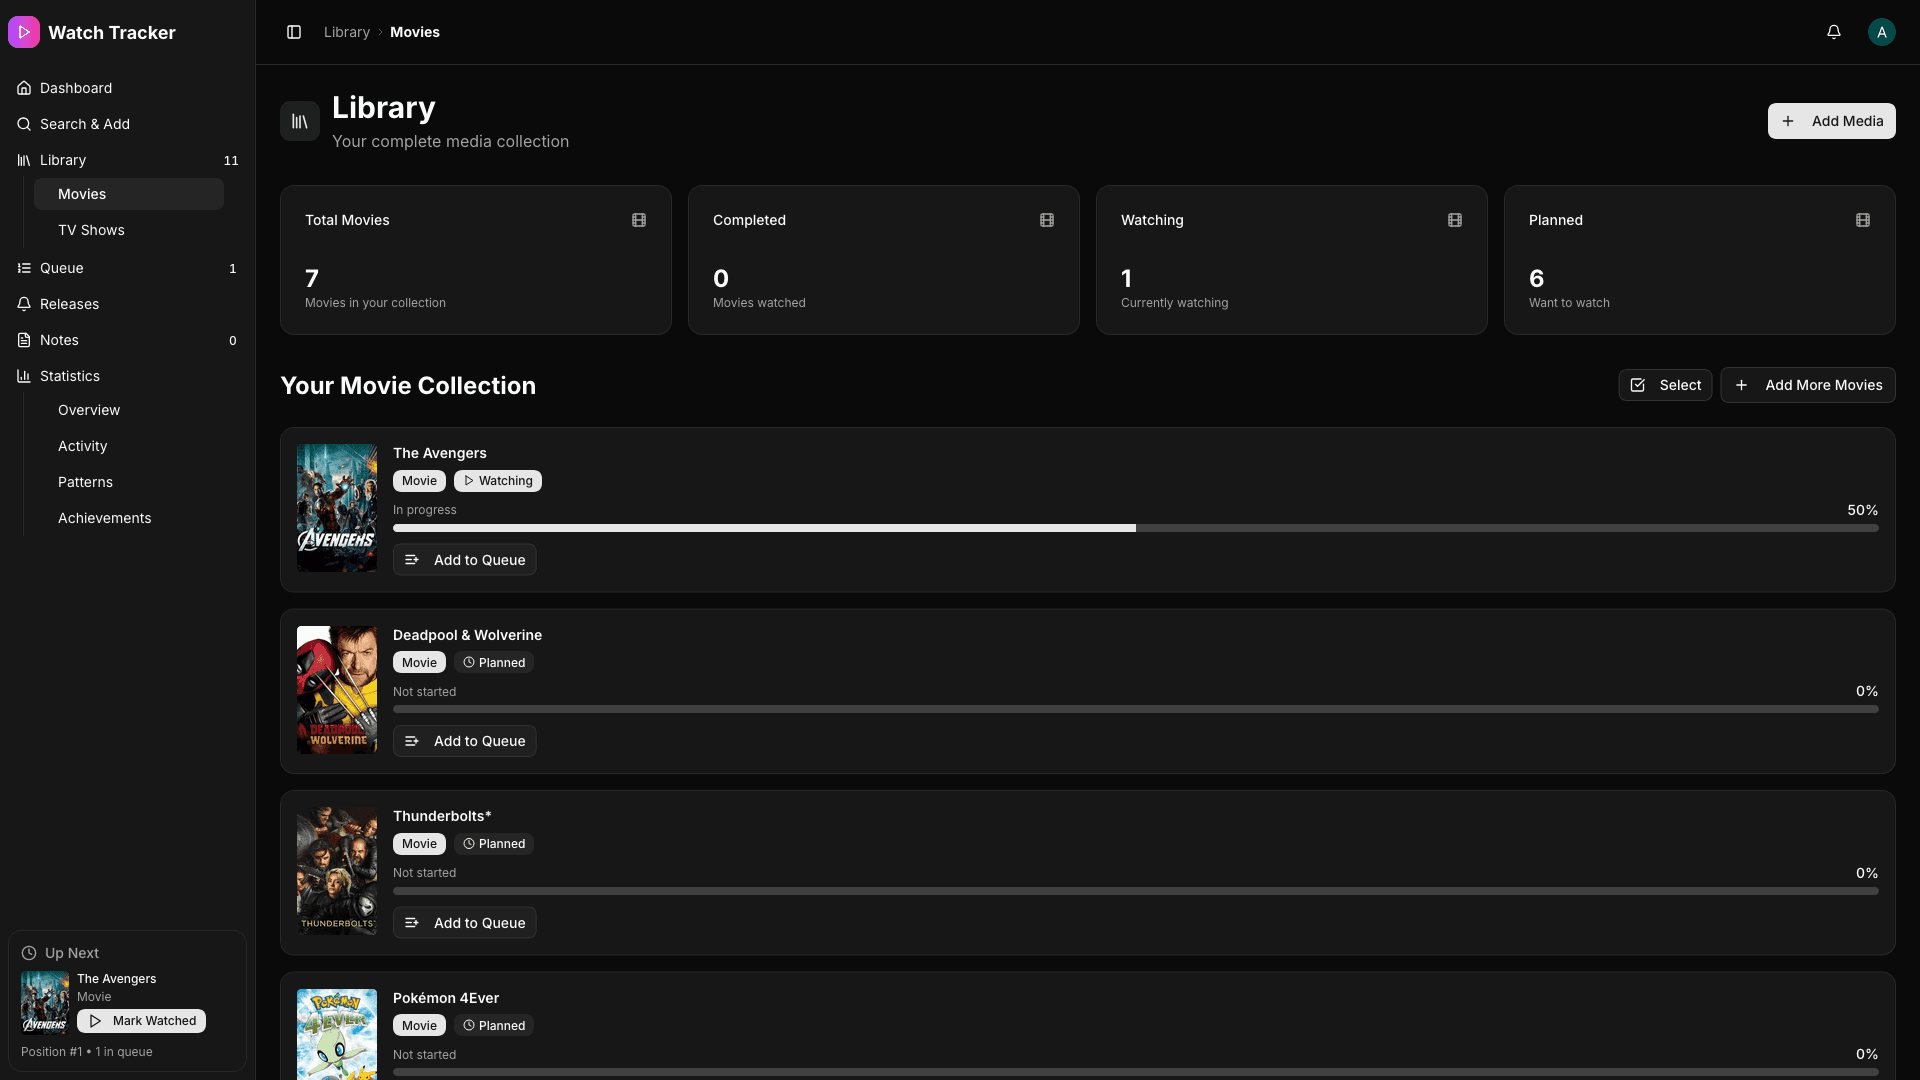1920x1080 pixels.
Task: Click Thunderbolts* progress bar
Action: [x=1135, y=891]
